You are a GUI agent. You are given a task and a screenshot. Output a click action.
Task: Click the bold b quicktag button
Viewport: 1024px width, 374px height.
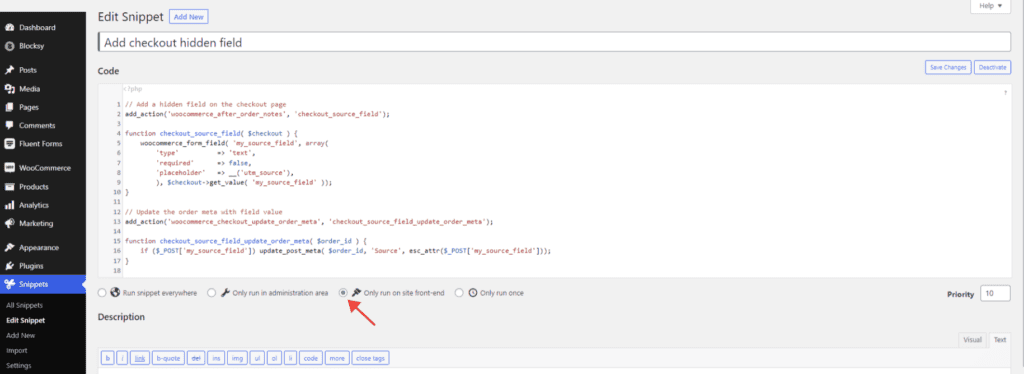point(108,358)
